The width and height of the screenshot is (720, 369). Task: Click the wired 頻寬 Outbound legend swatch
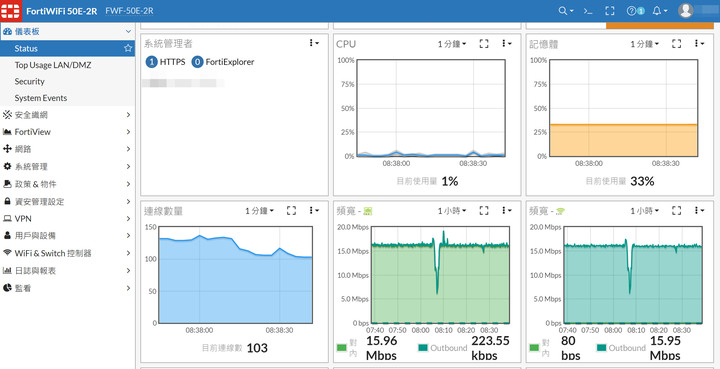(x=423, y=347)
